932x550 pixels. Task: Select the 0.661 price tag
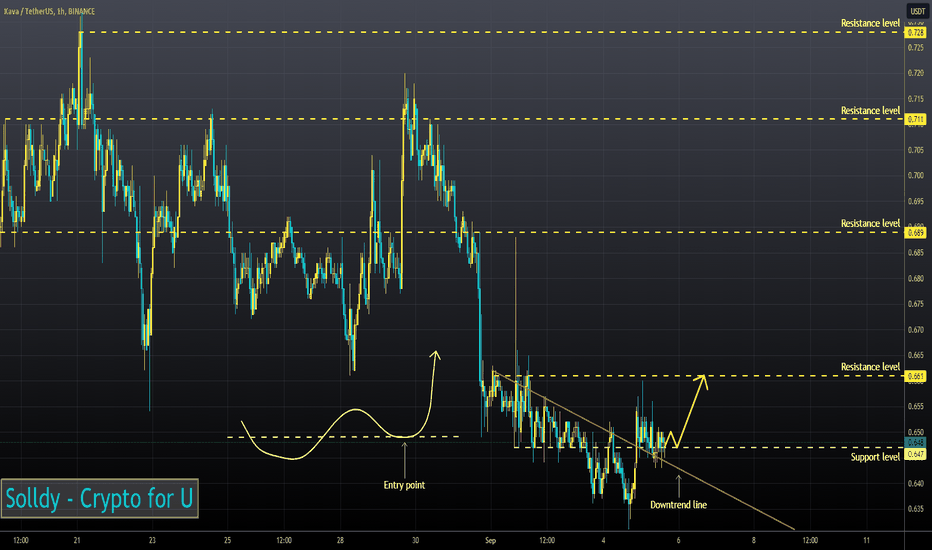point(916,376)
